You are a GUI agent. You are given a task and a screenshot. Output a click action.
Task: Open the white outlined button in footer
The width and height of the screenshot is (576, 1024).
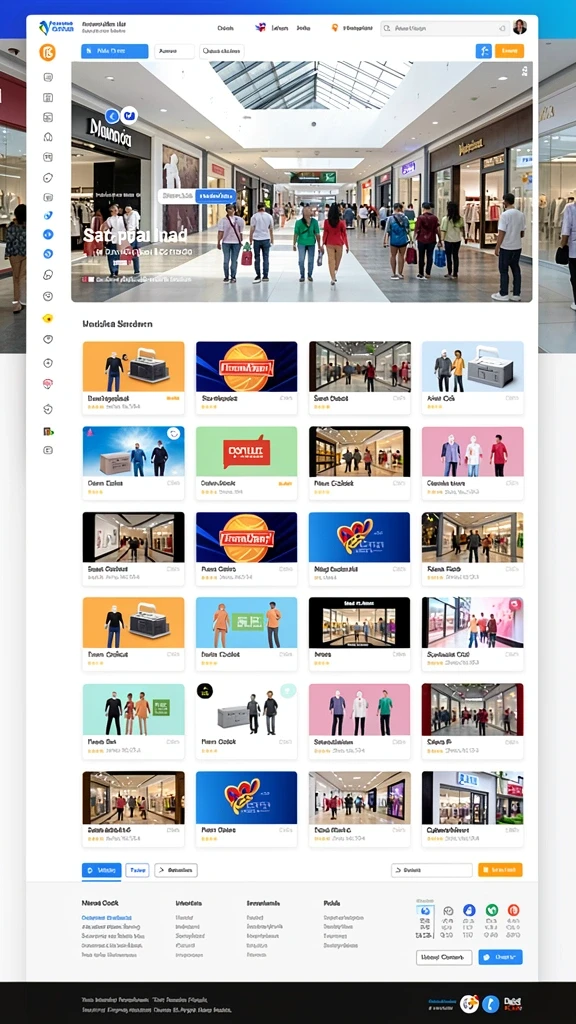click(x=444, y=957)
